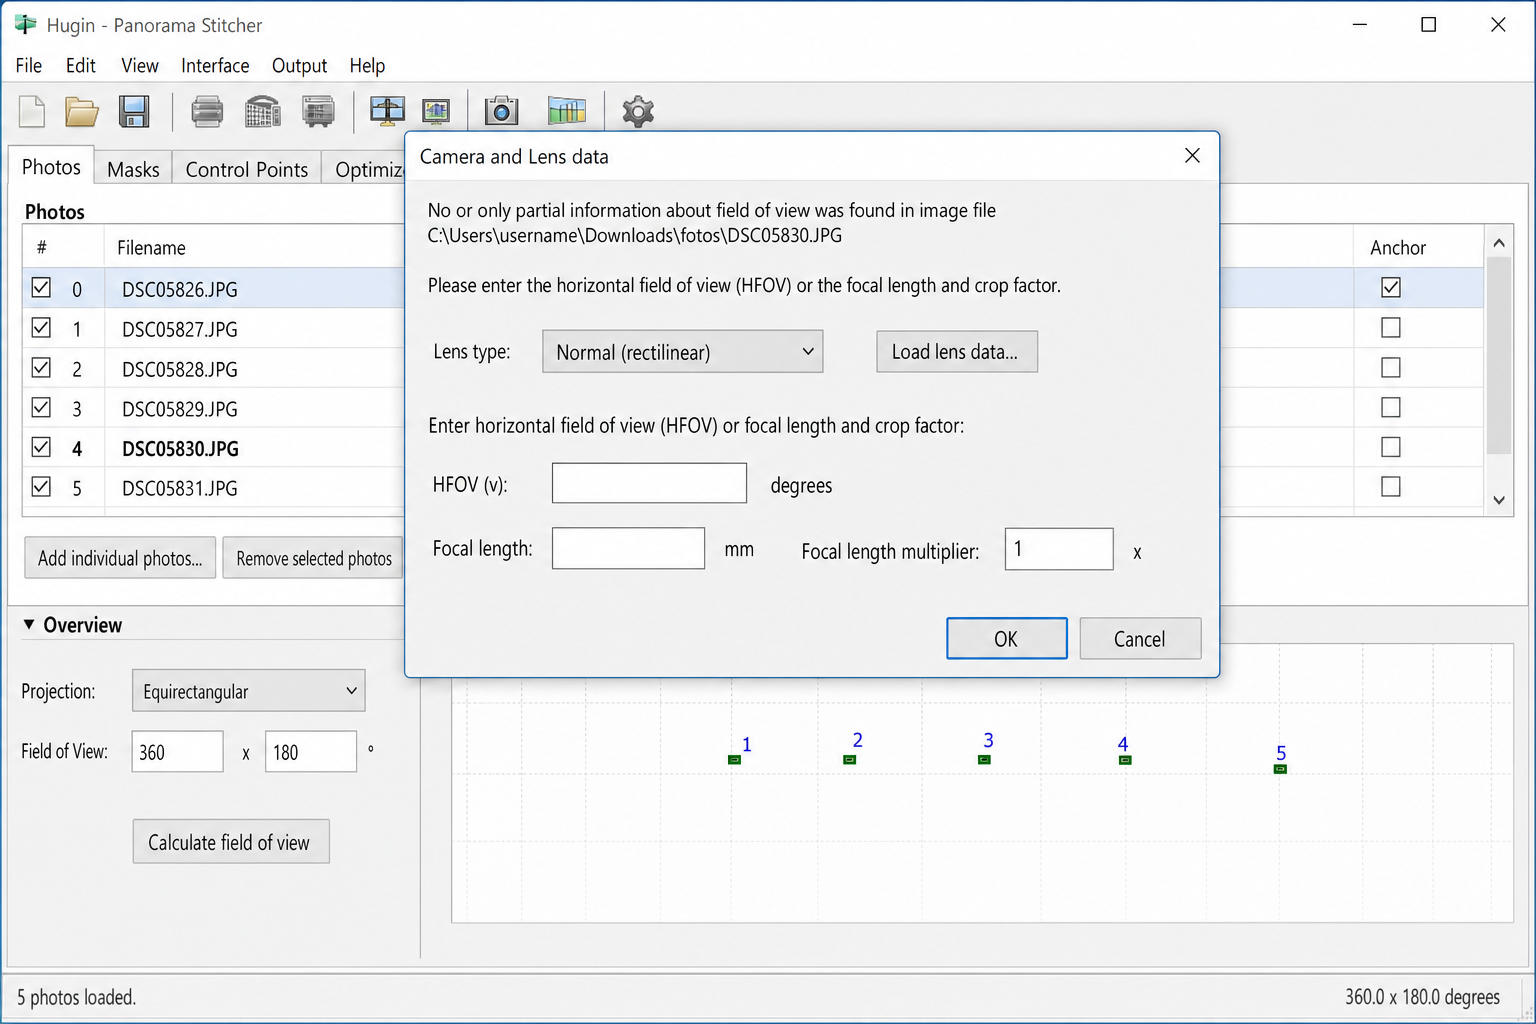Collapse the Overview section triangle
Screen dimensions: 1536x1024
pyautogui.click(x=29, y=624)
